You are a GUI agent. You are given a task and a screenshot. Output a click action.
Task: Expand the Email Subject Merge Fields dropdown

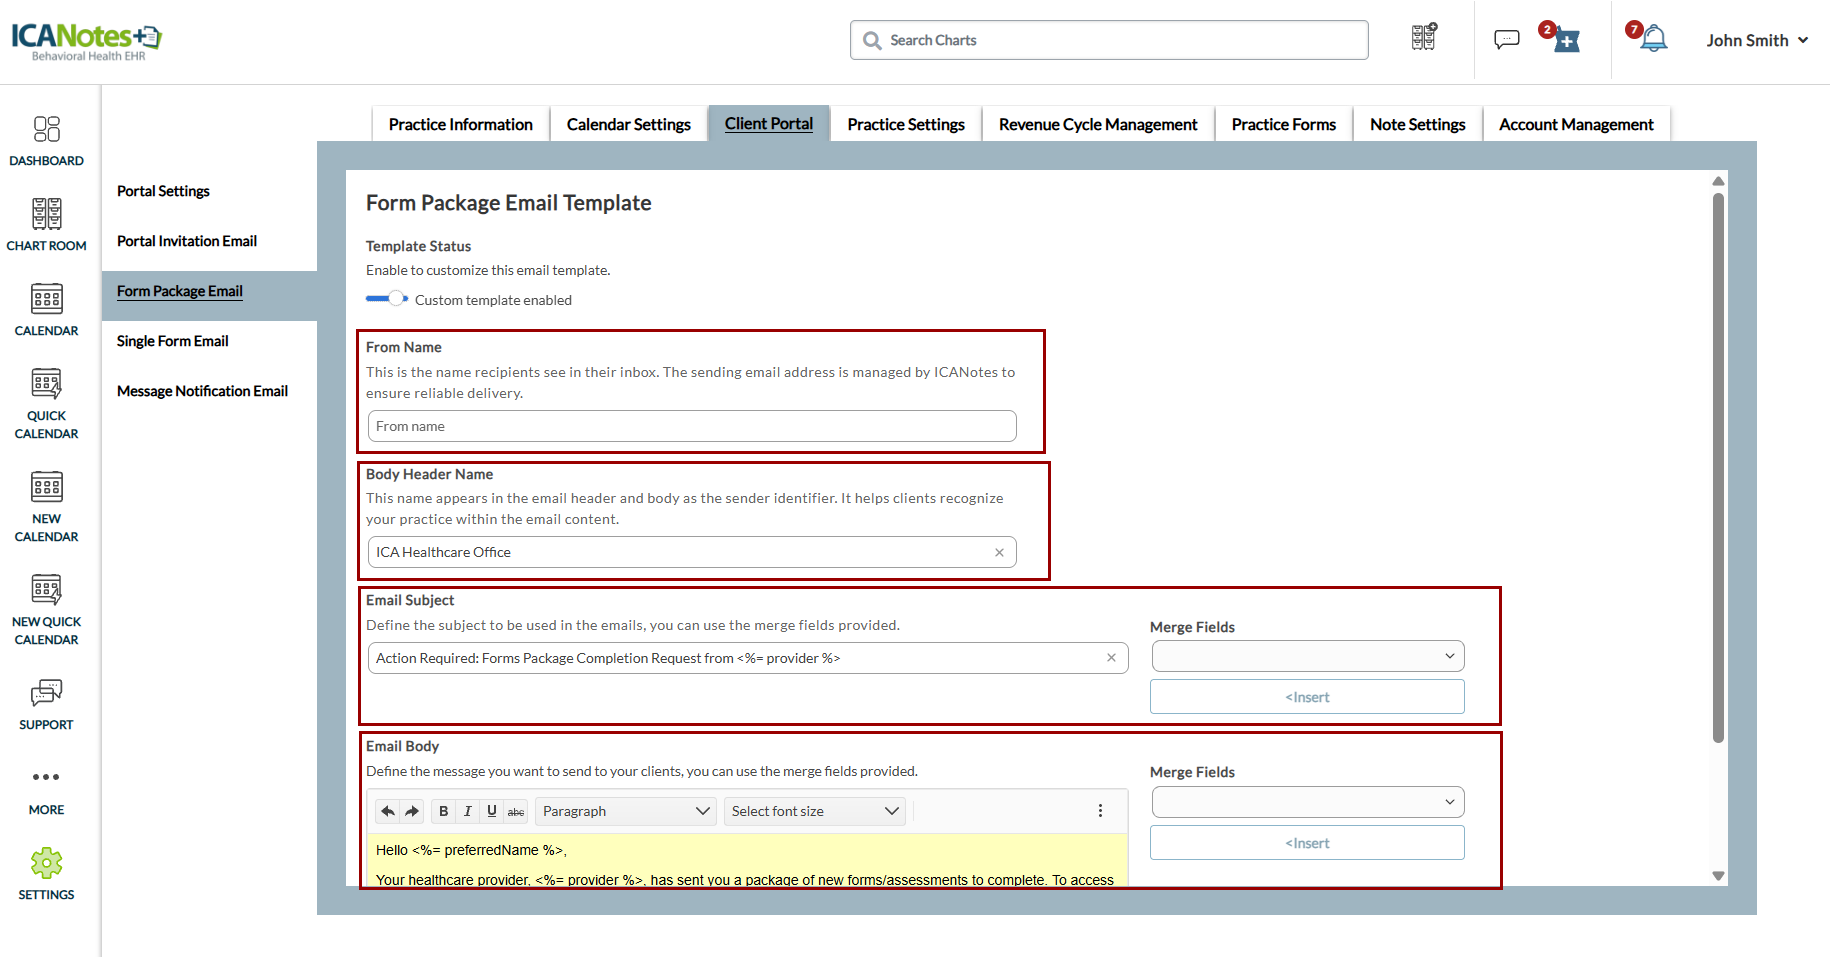click(1307, 656)
